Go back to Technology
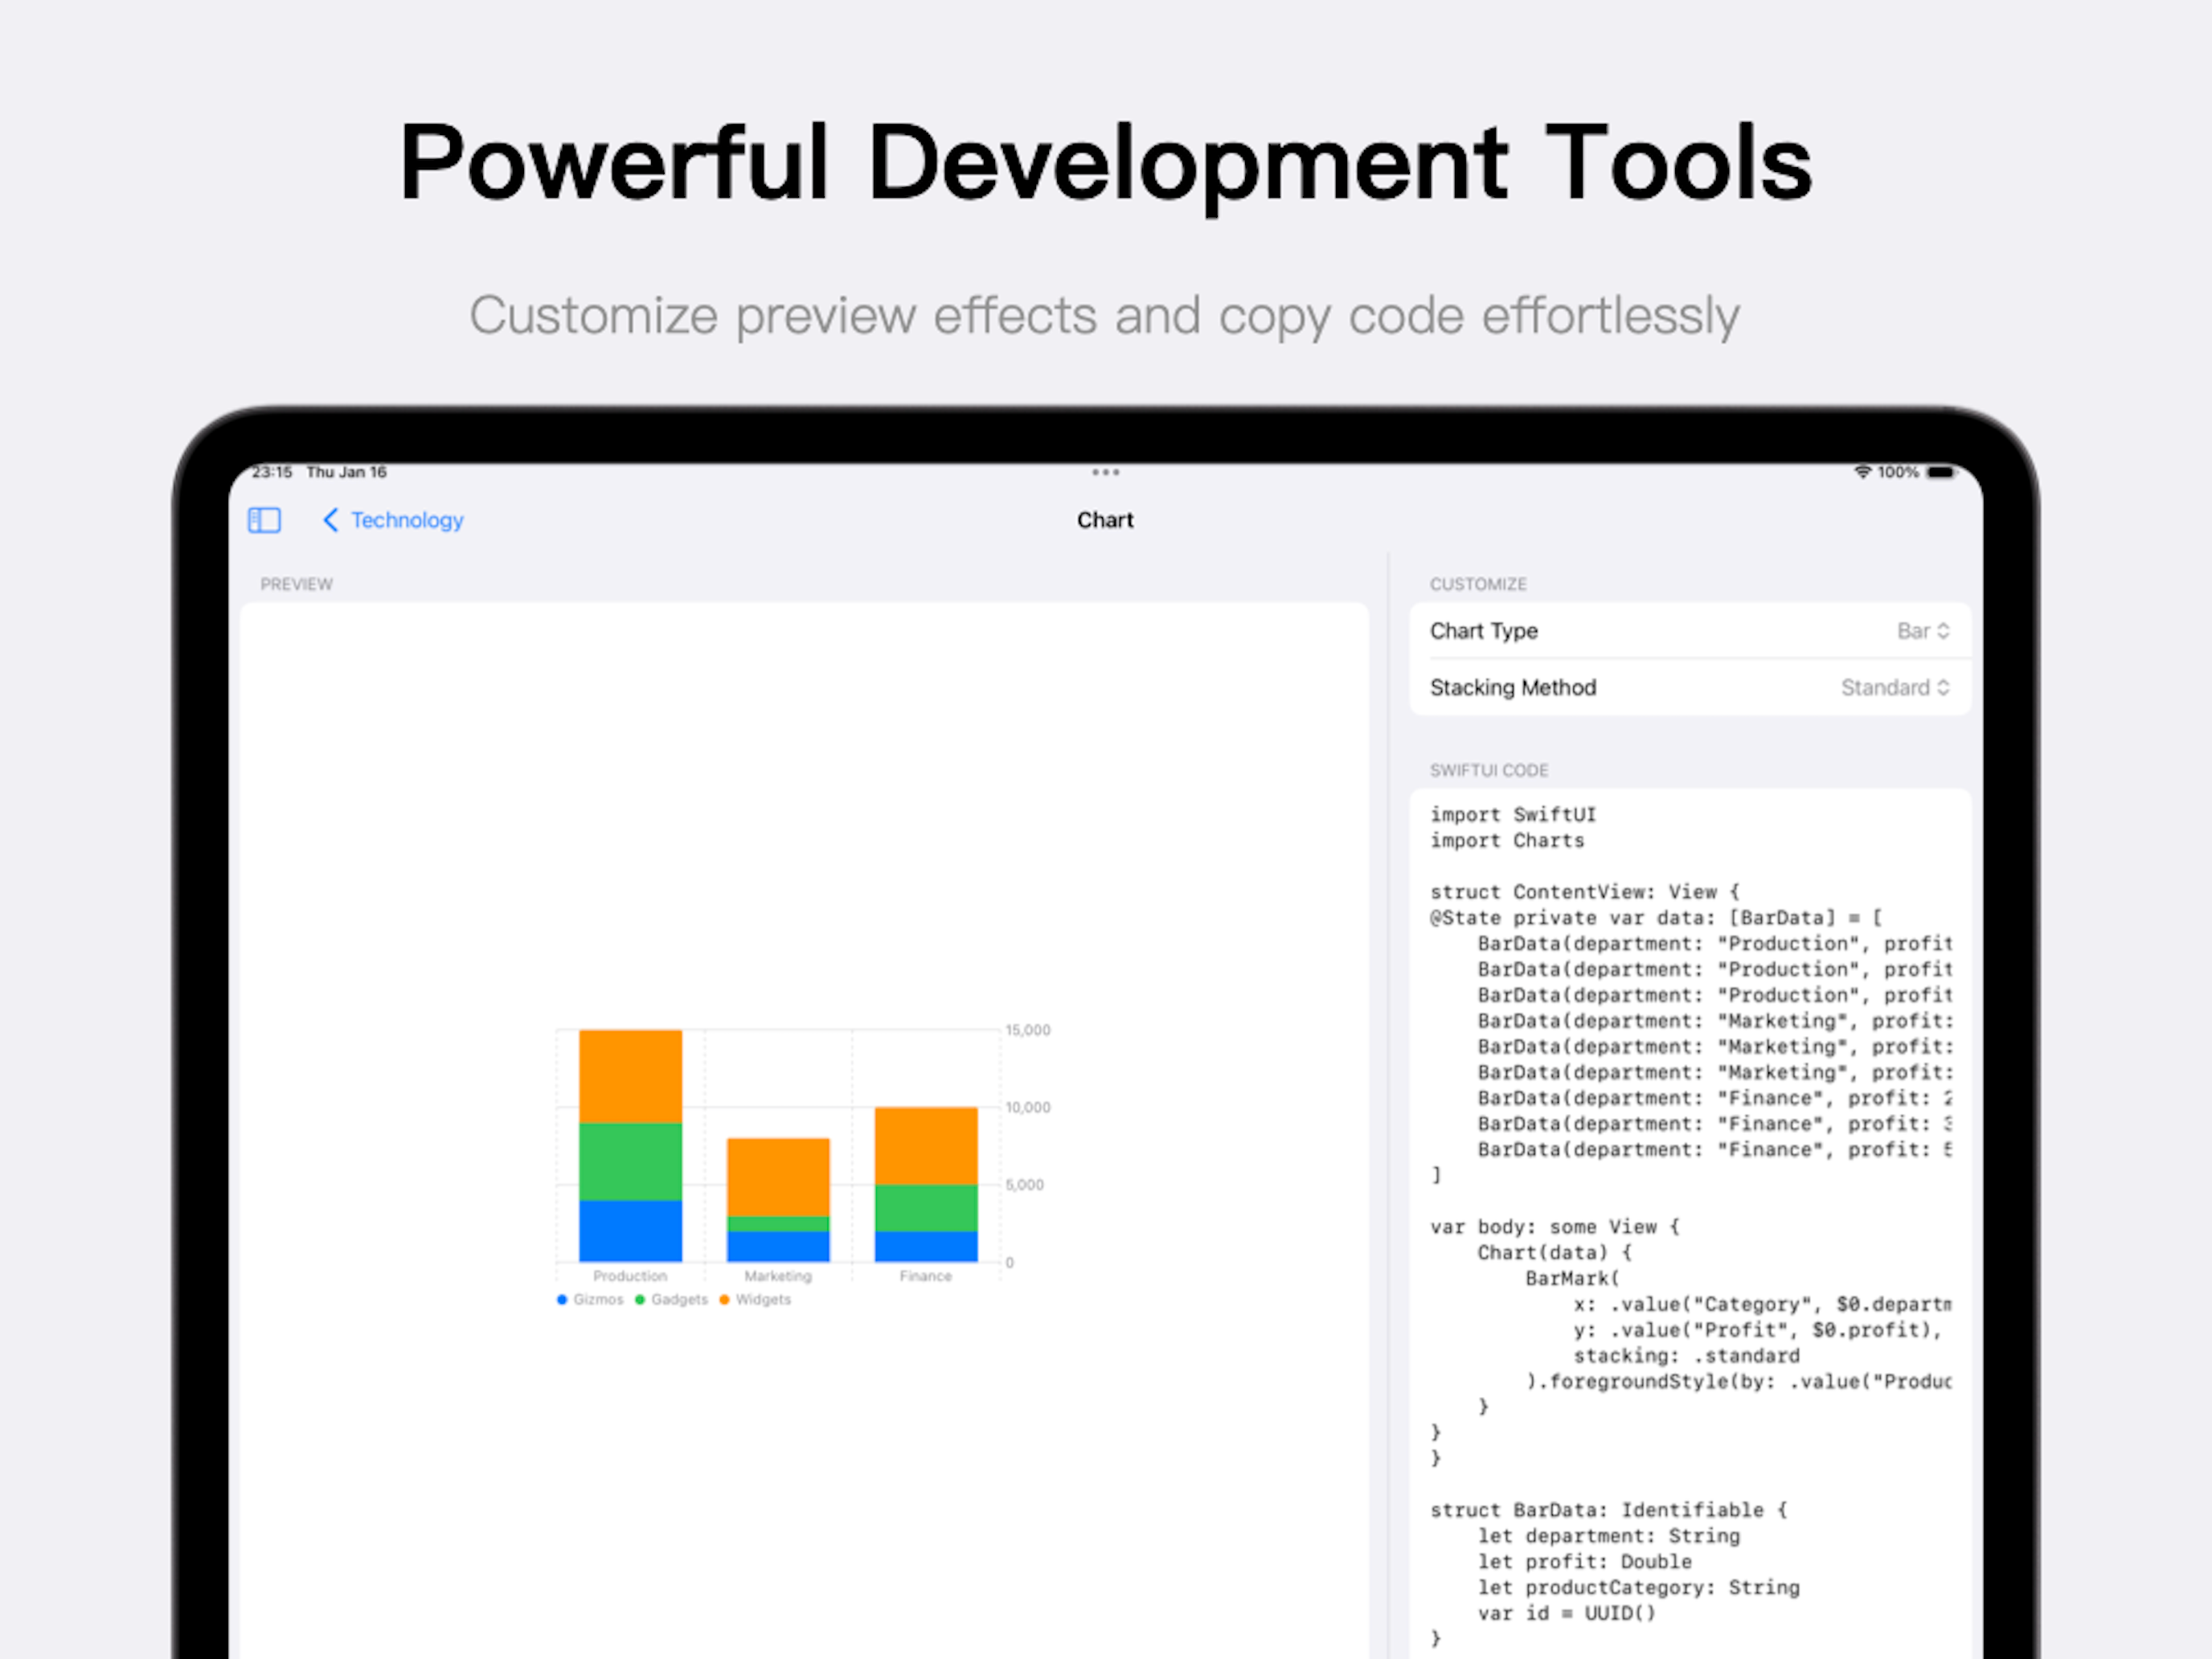Viewport: 2212px width, 1659px height. 406,520
